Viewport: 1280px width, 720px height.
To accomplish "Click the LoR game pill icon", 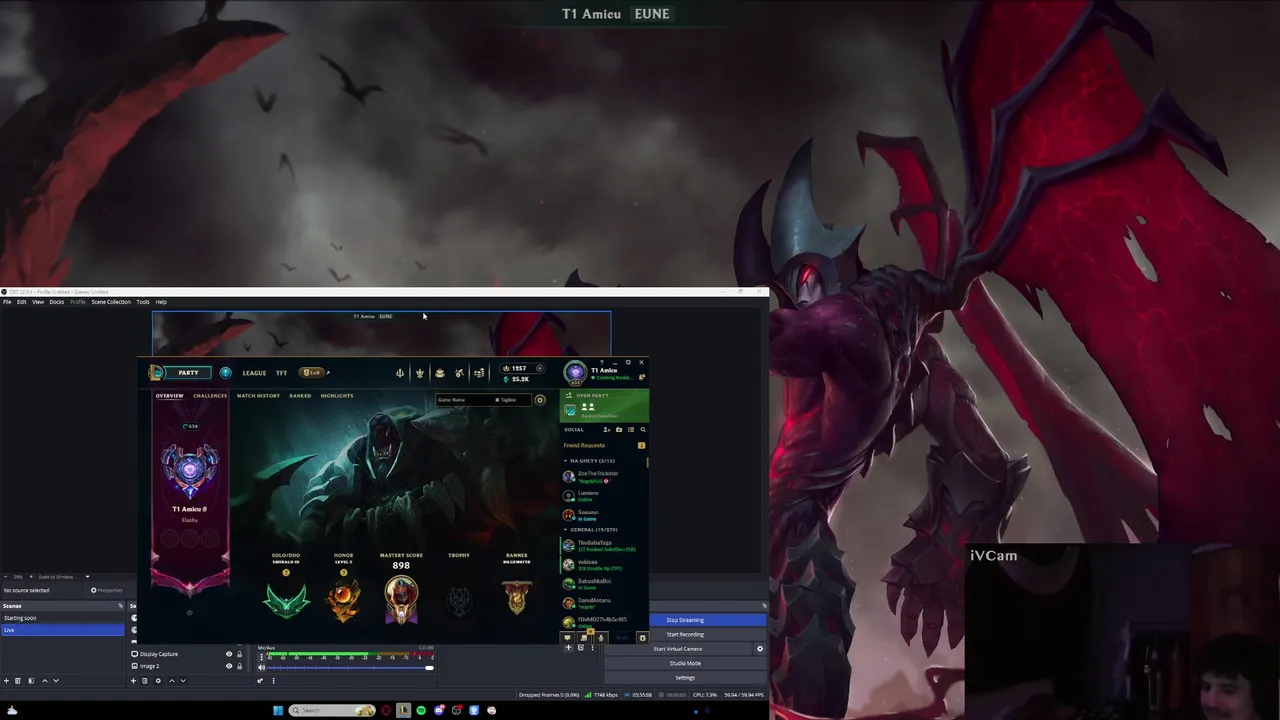I will pos(314,373).
